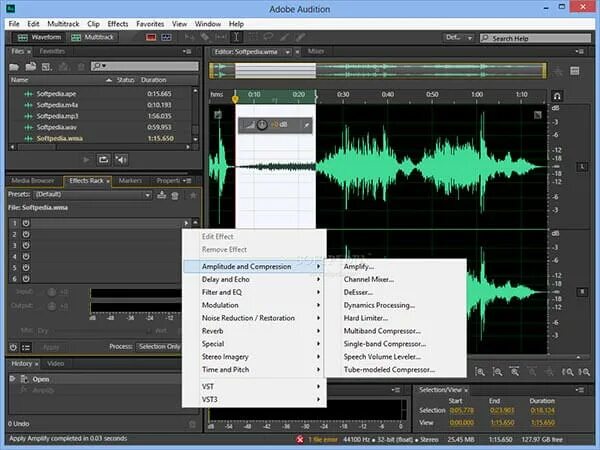The width and height of the screenshot is (600, 450).
Task: Switch to the Mixer tab
Action: (316, 51)
